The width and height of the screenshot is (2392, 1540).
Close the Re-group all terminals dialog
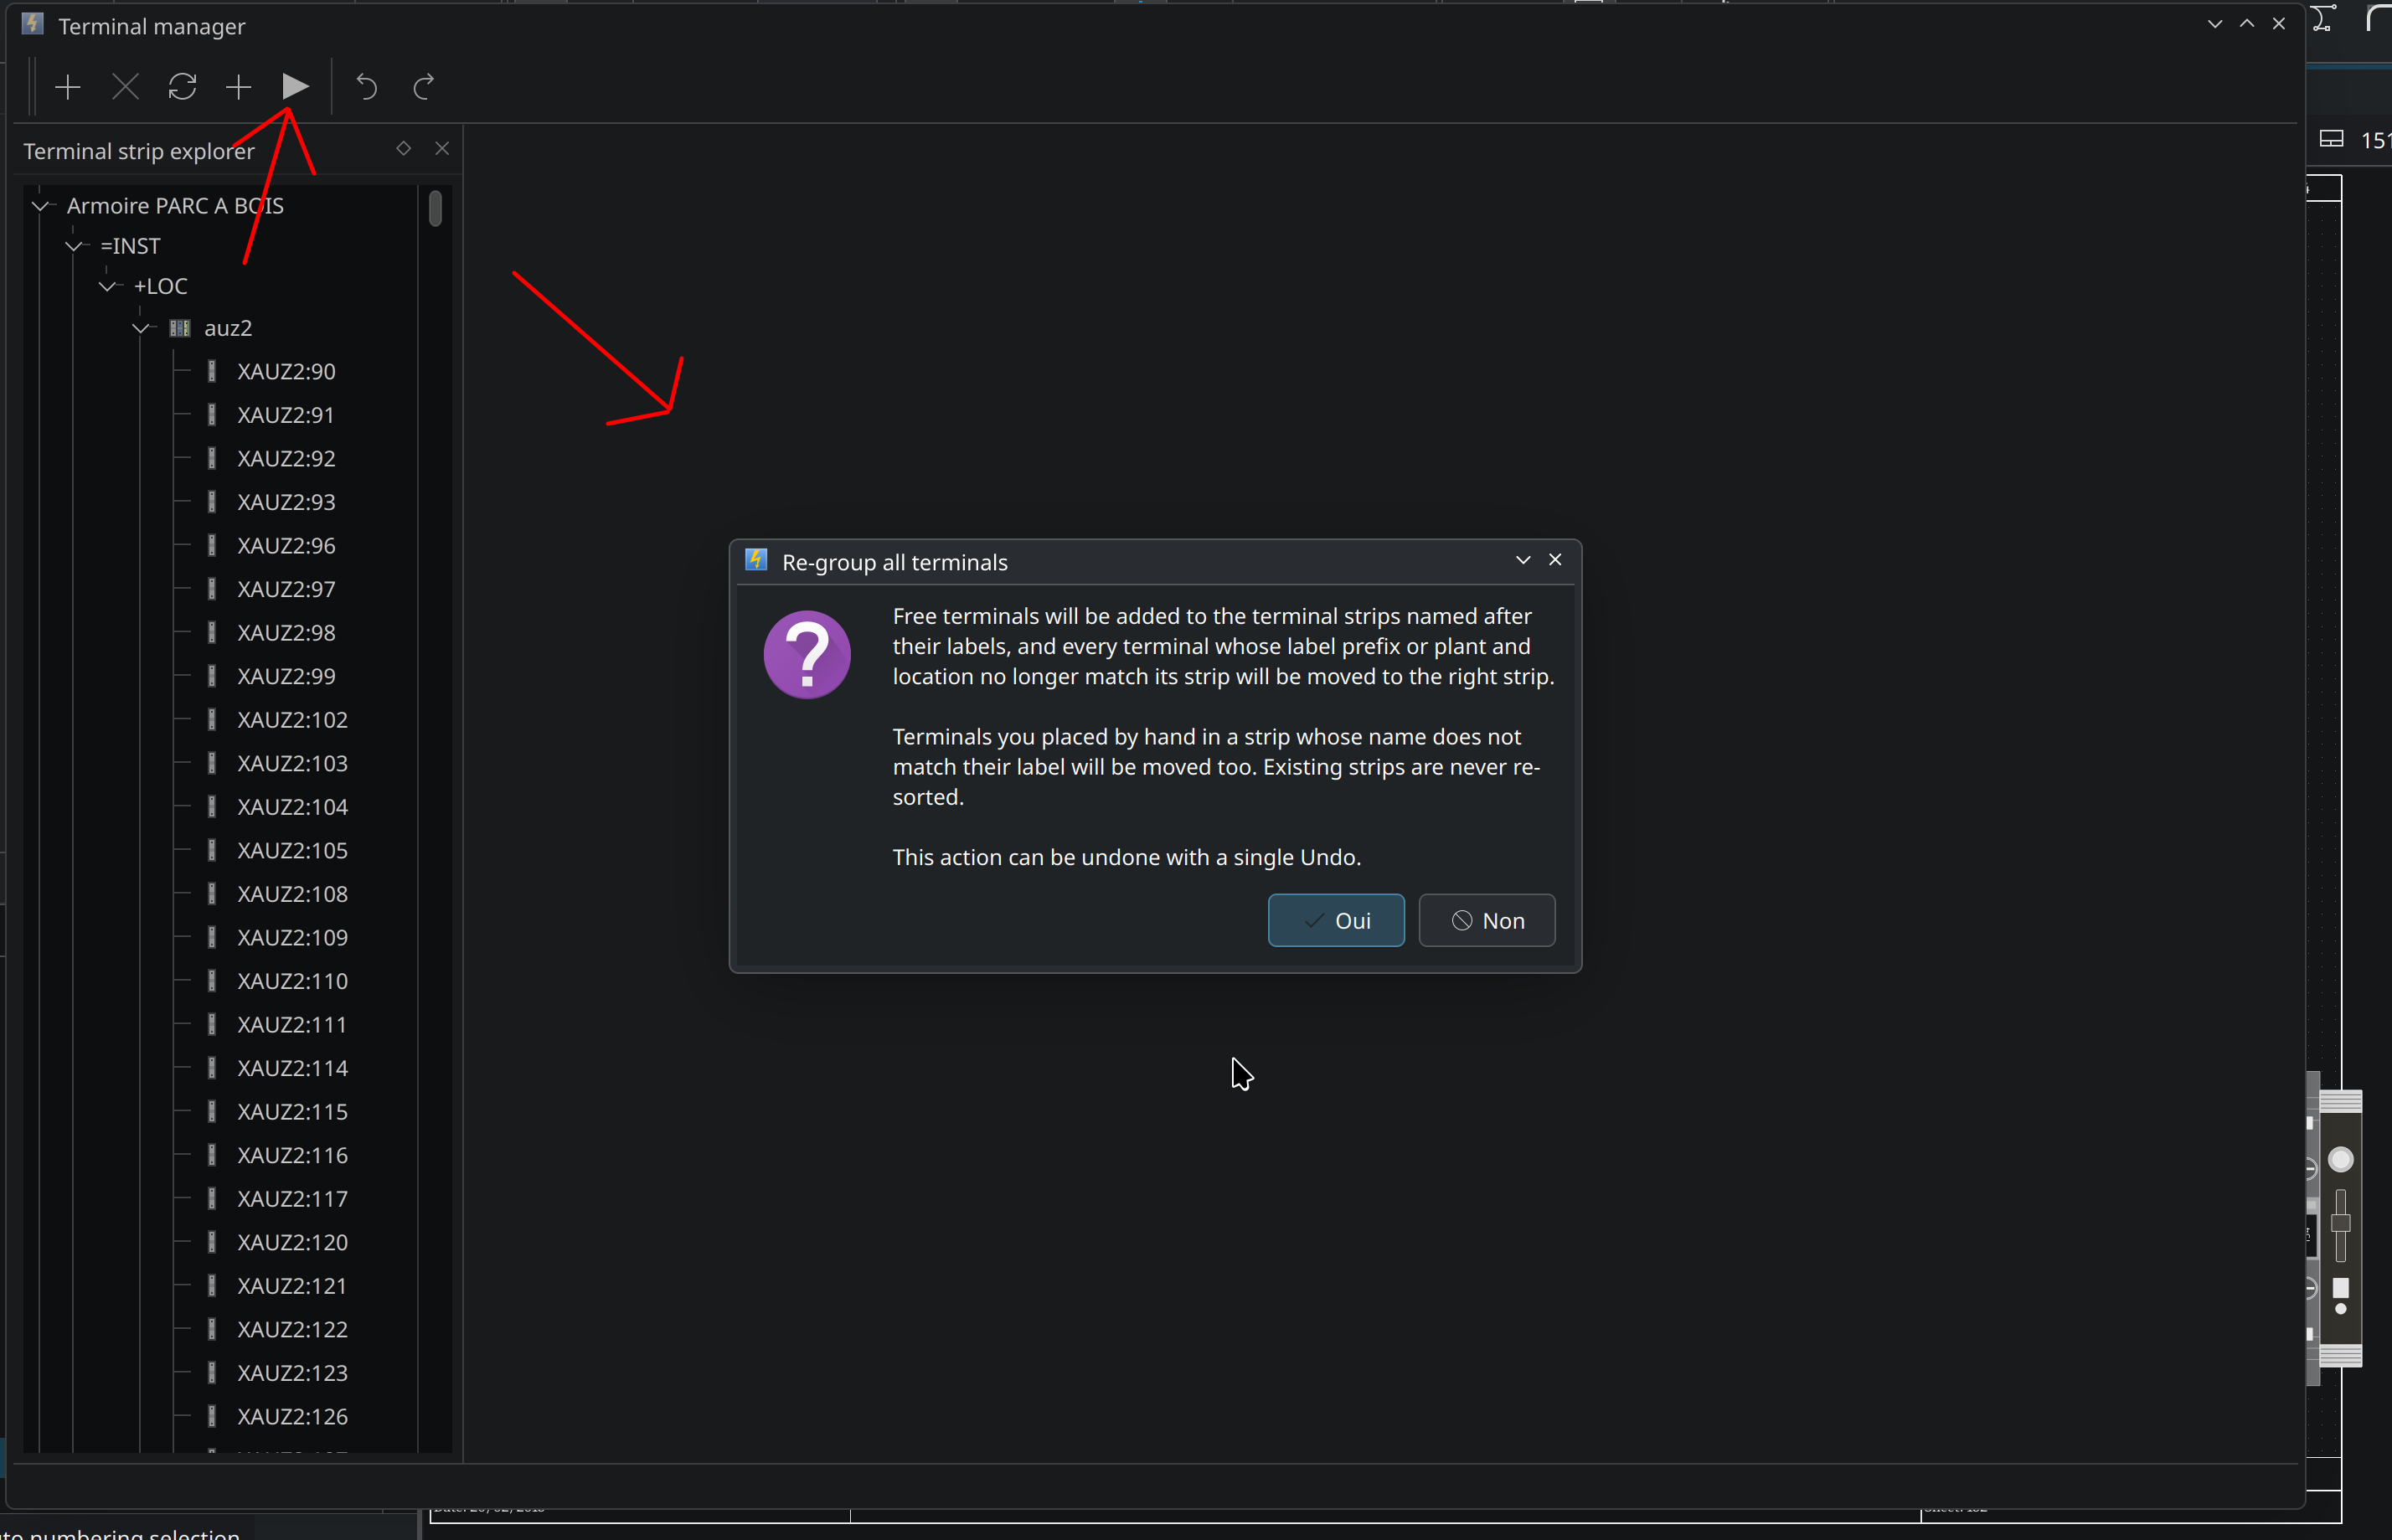click(x=1555, y=560)
